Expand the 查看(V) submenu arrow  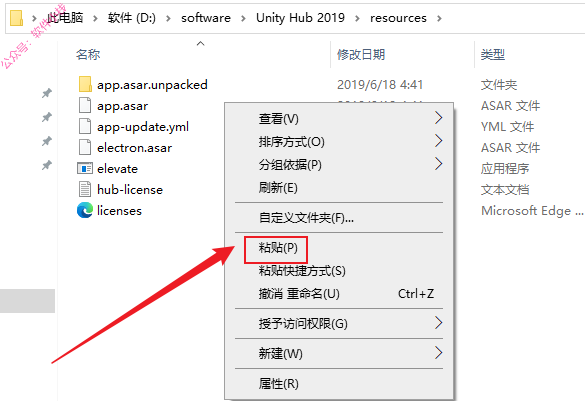(439, 118)
